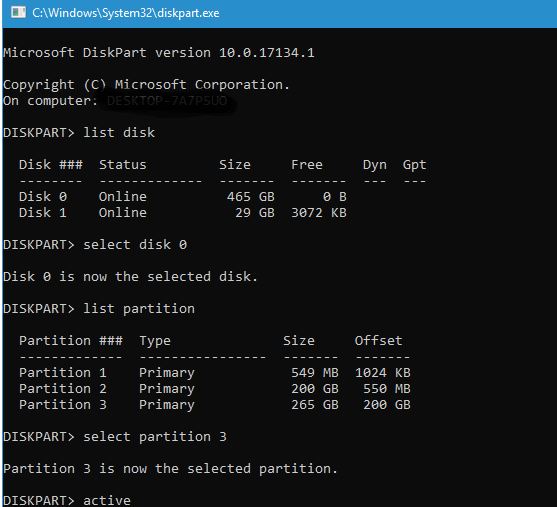Click the 'list partition' command line

(x=99, y=308)
